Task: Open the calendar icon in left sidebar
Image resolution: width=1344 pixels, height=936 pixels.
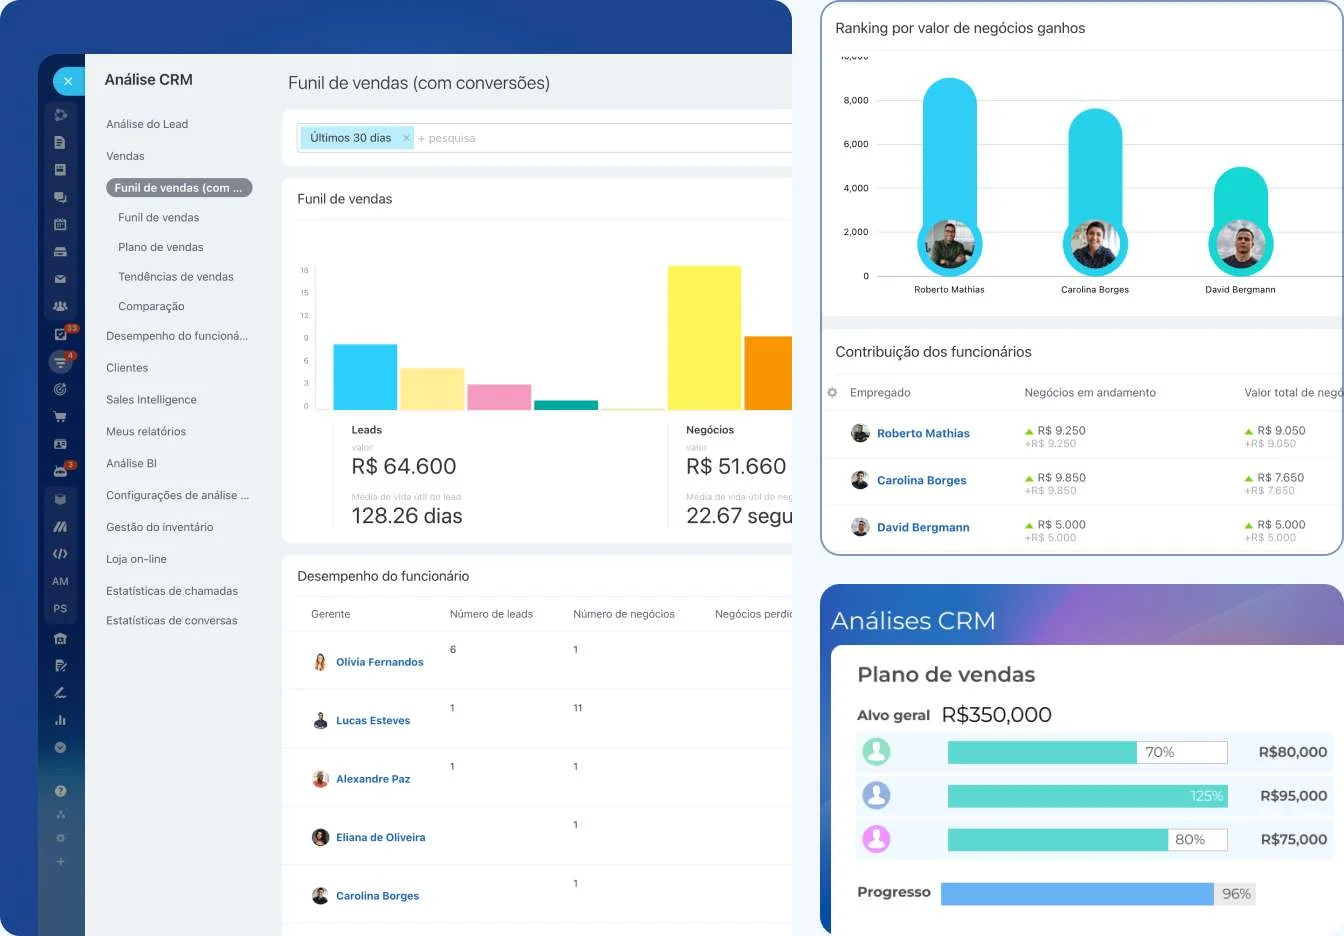Action: tap(60, 225)
